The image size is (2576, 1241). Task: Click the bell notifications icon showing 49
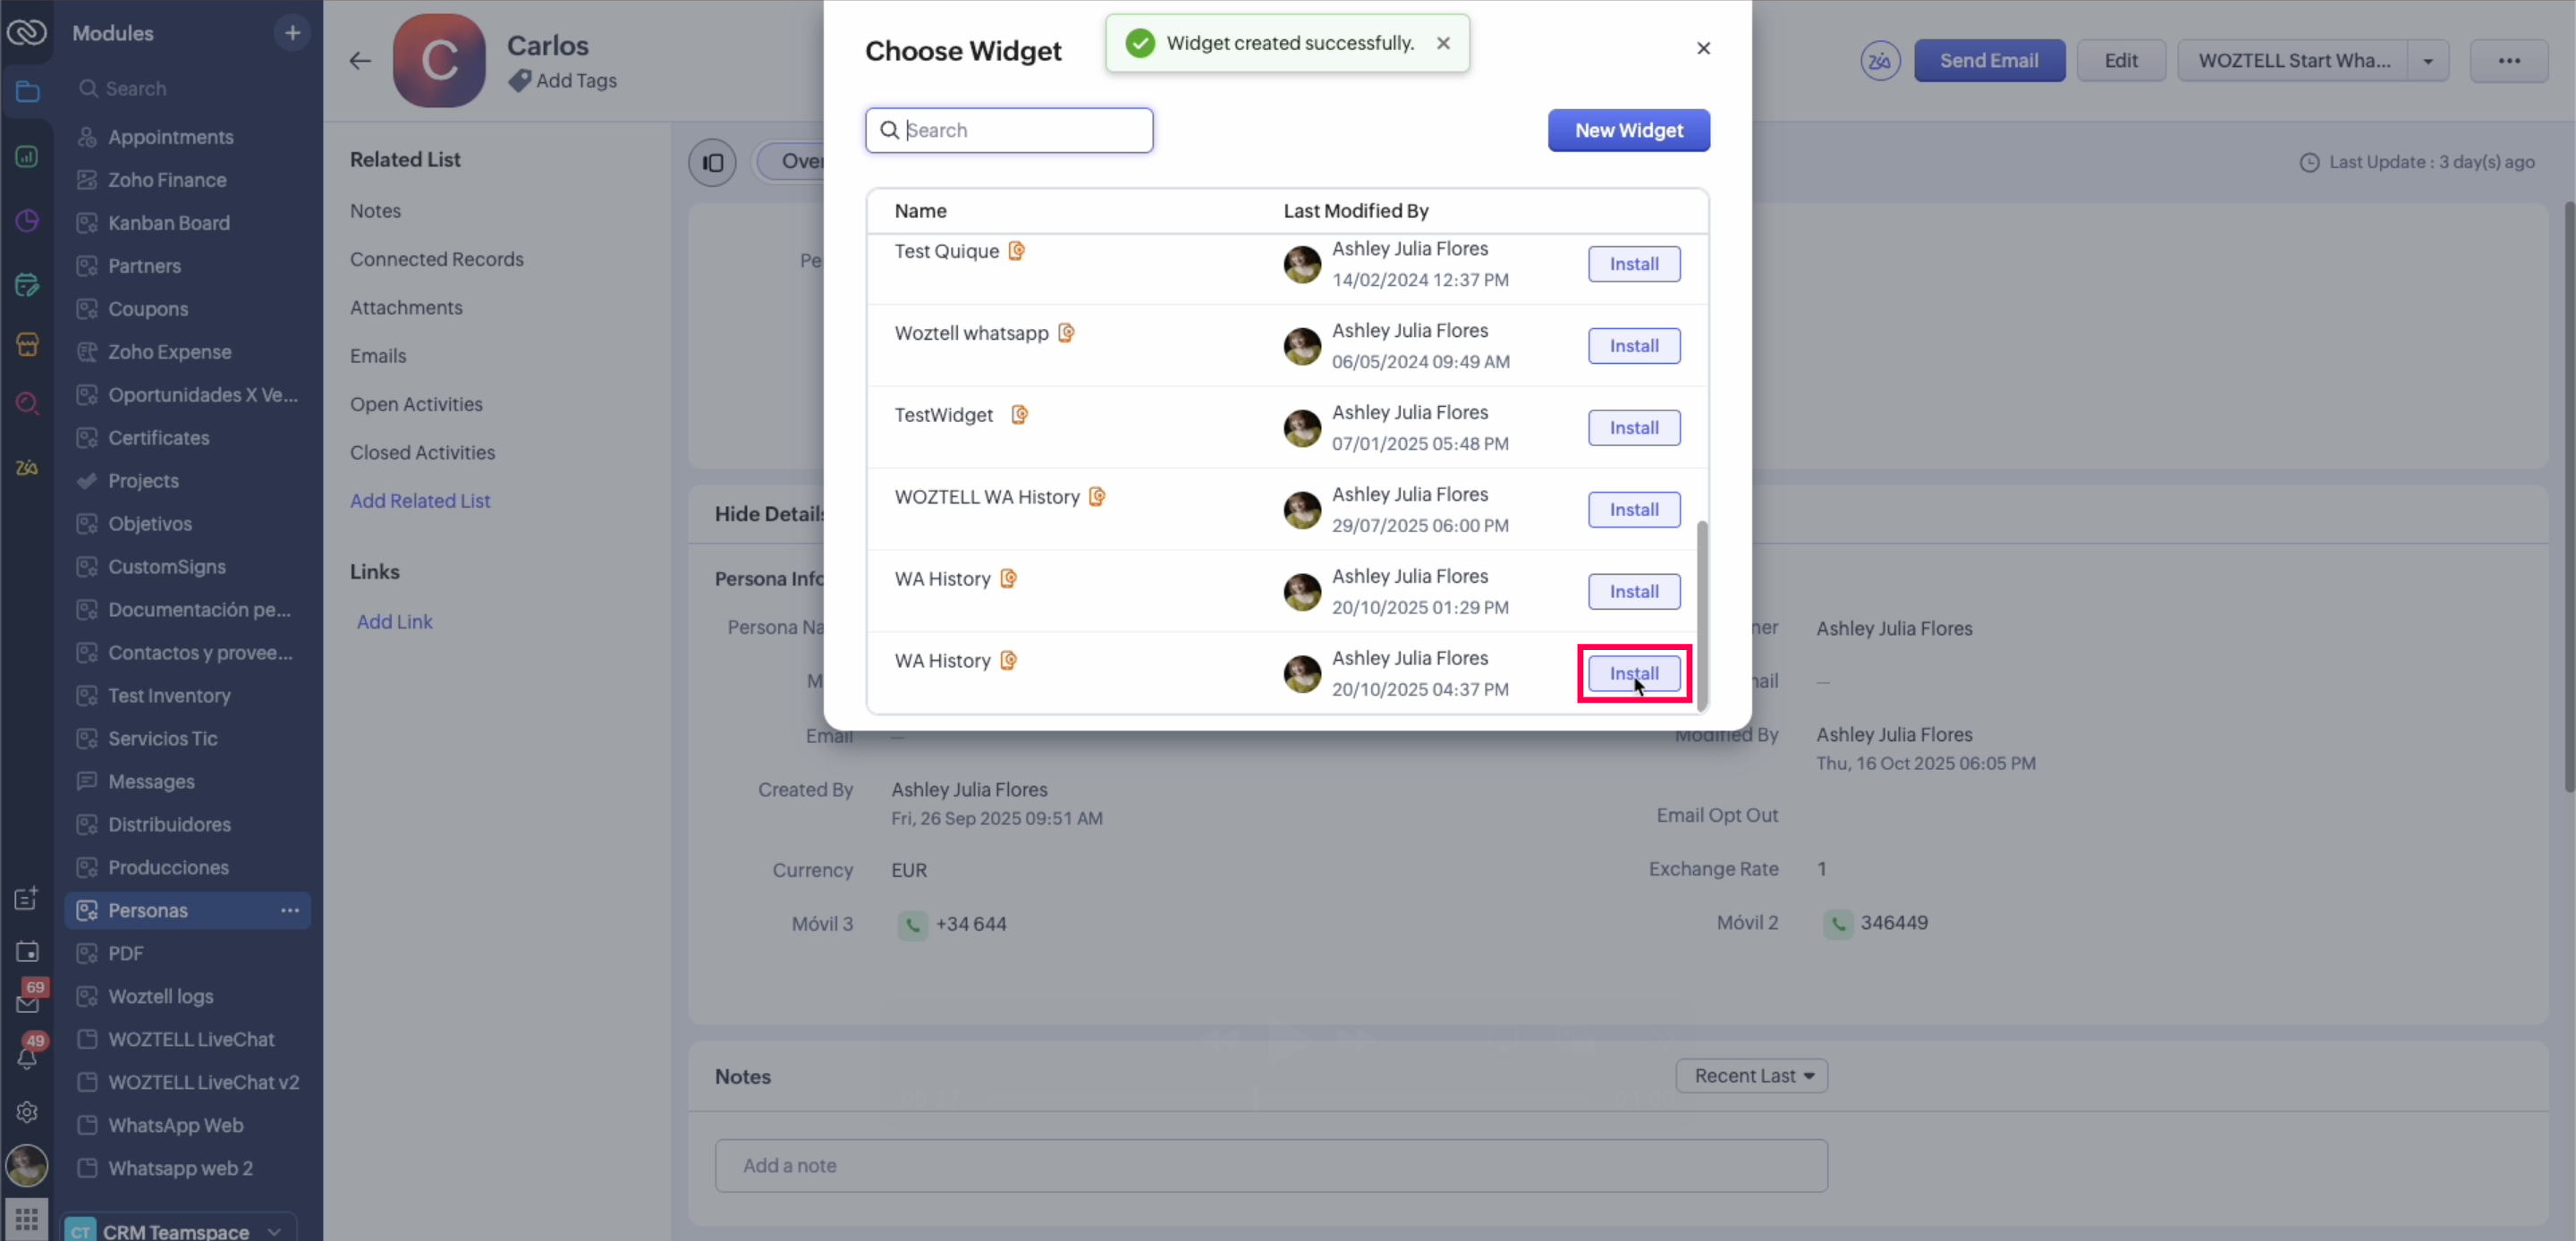click(27, 1058)
